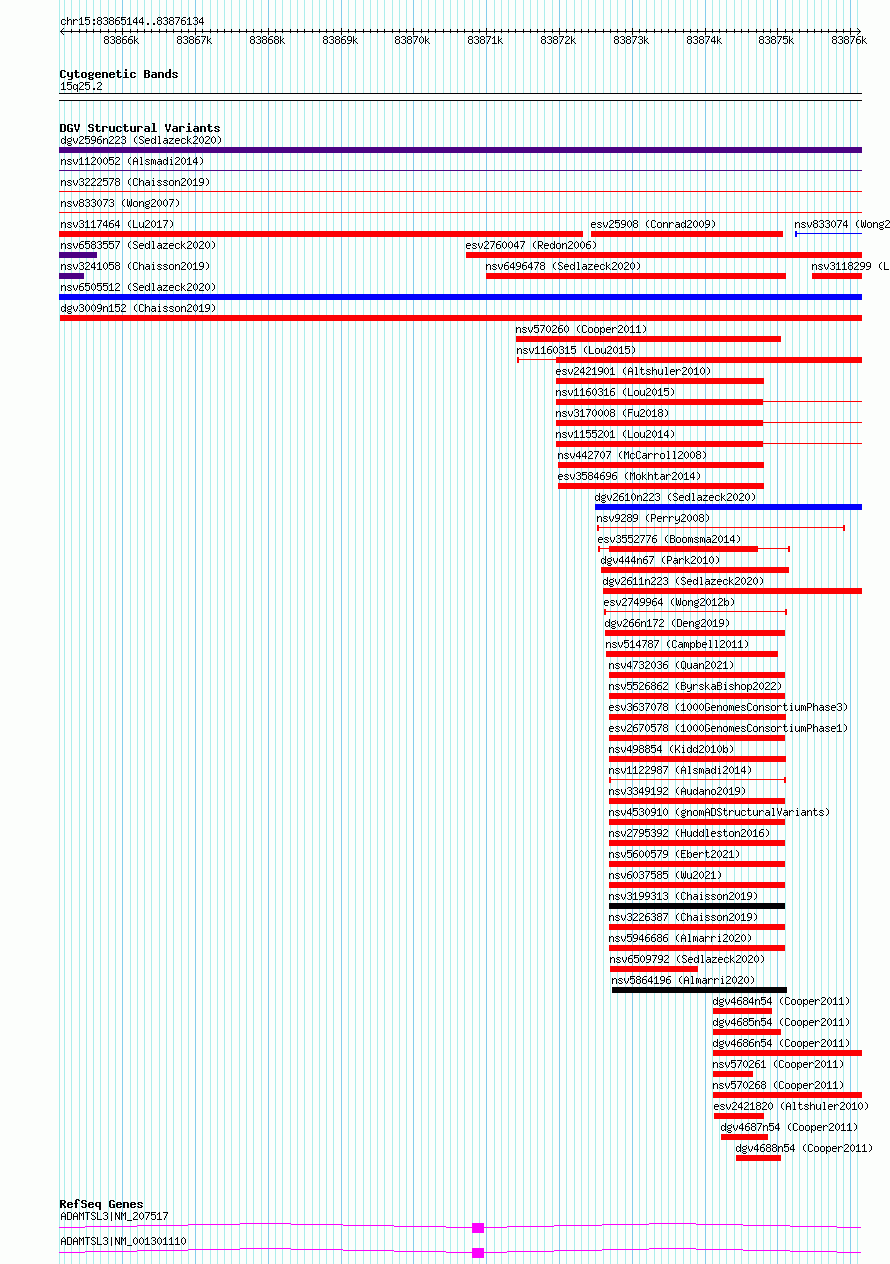Click the nsv5946686 (Almarri2020) label
Screen dimensions: 890x1264
680,939
